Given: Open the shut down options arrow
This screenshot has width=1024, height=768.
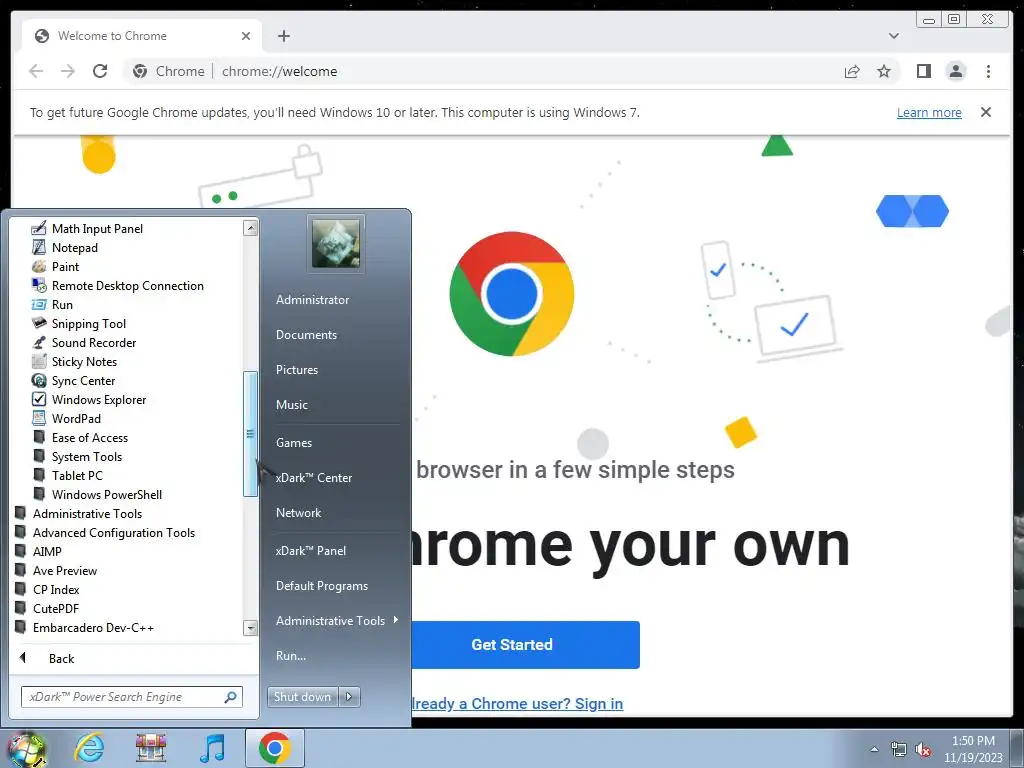Looking at the screenshot, I should coord(349,697).
